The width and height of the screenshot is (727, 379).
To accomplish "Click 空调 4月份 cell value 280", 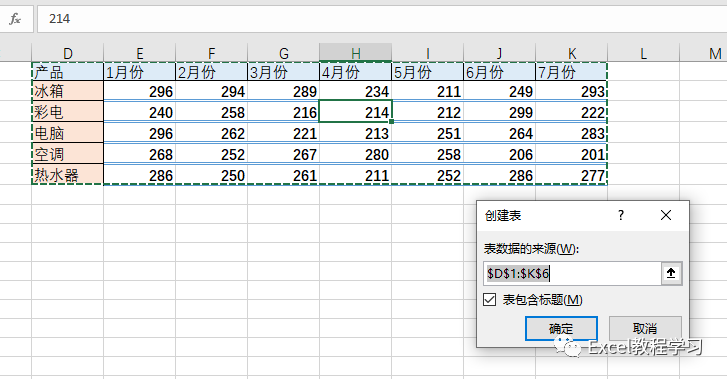I will (x=356, y=154).
